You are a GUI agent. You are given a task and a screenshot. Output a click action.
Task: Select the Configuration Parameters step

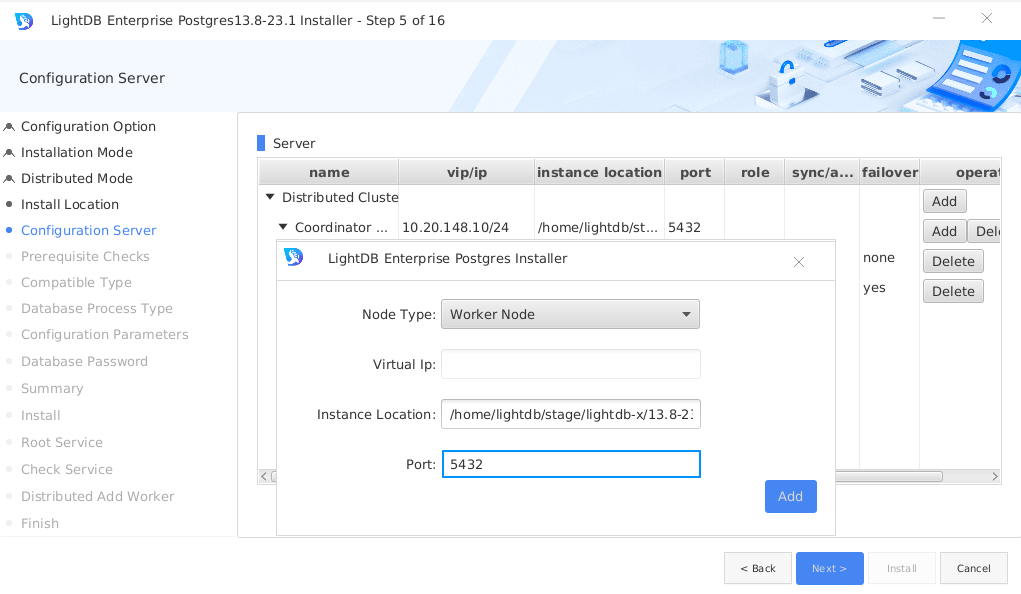click(x=104, y=335)
